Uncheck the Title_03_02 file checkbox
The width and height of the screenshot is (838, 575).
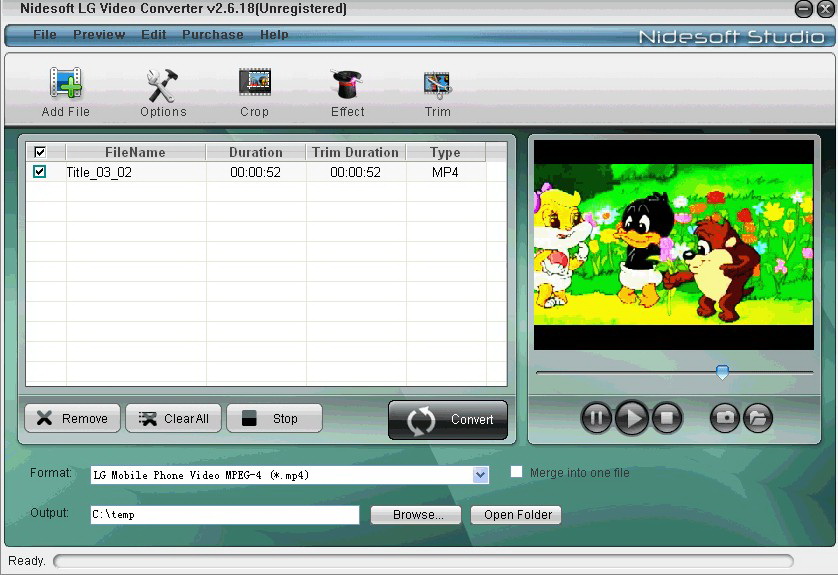pos(40,172)
